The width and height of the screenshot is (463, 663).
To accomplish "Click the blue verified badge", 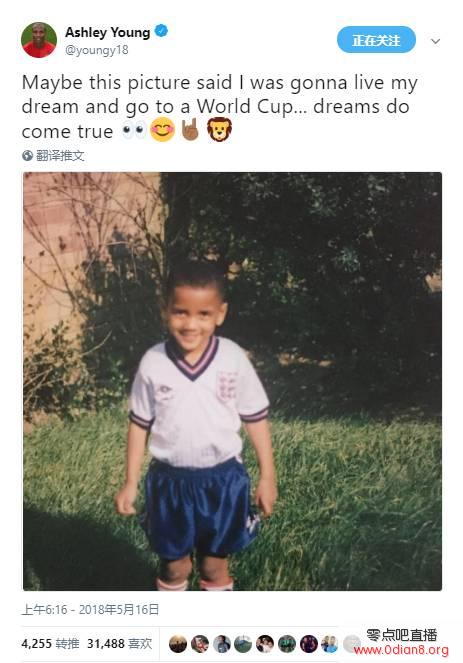I will pos(162,31).
